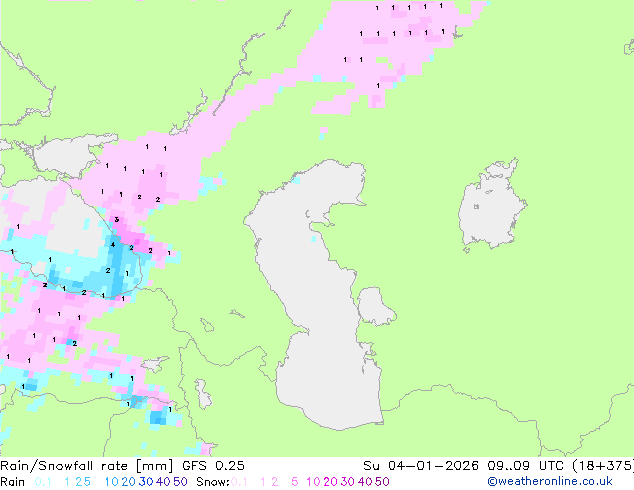Viewport: 634px width, 490px height.
Task: Pick the Rain legend value 0.1
Action: coord(43,482)
